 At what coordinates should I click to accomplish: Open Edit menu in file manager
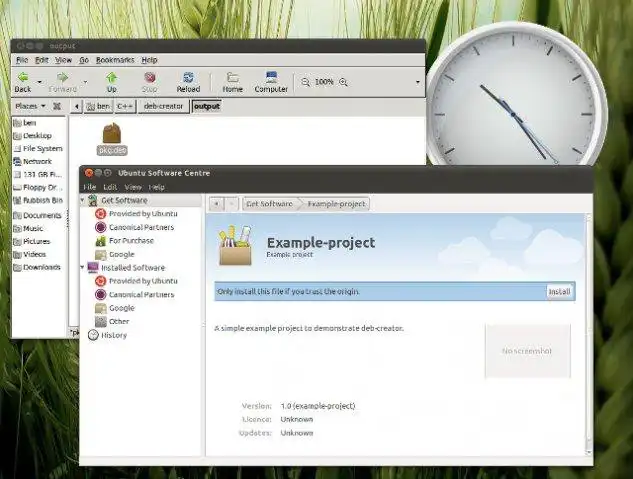pos(42,60)
